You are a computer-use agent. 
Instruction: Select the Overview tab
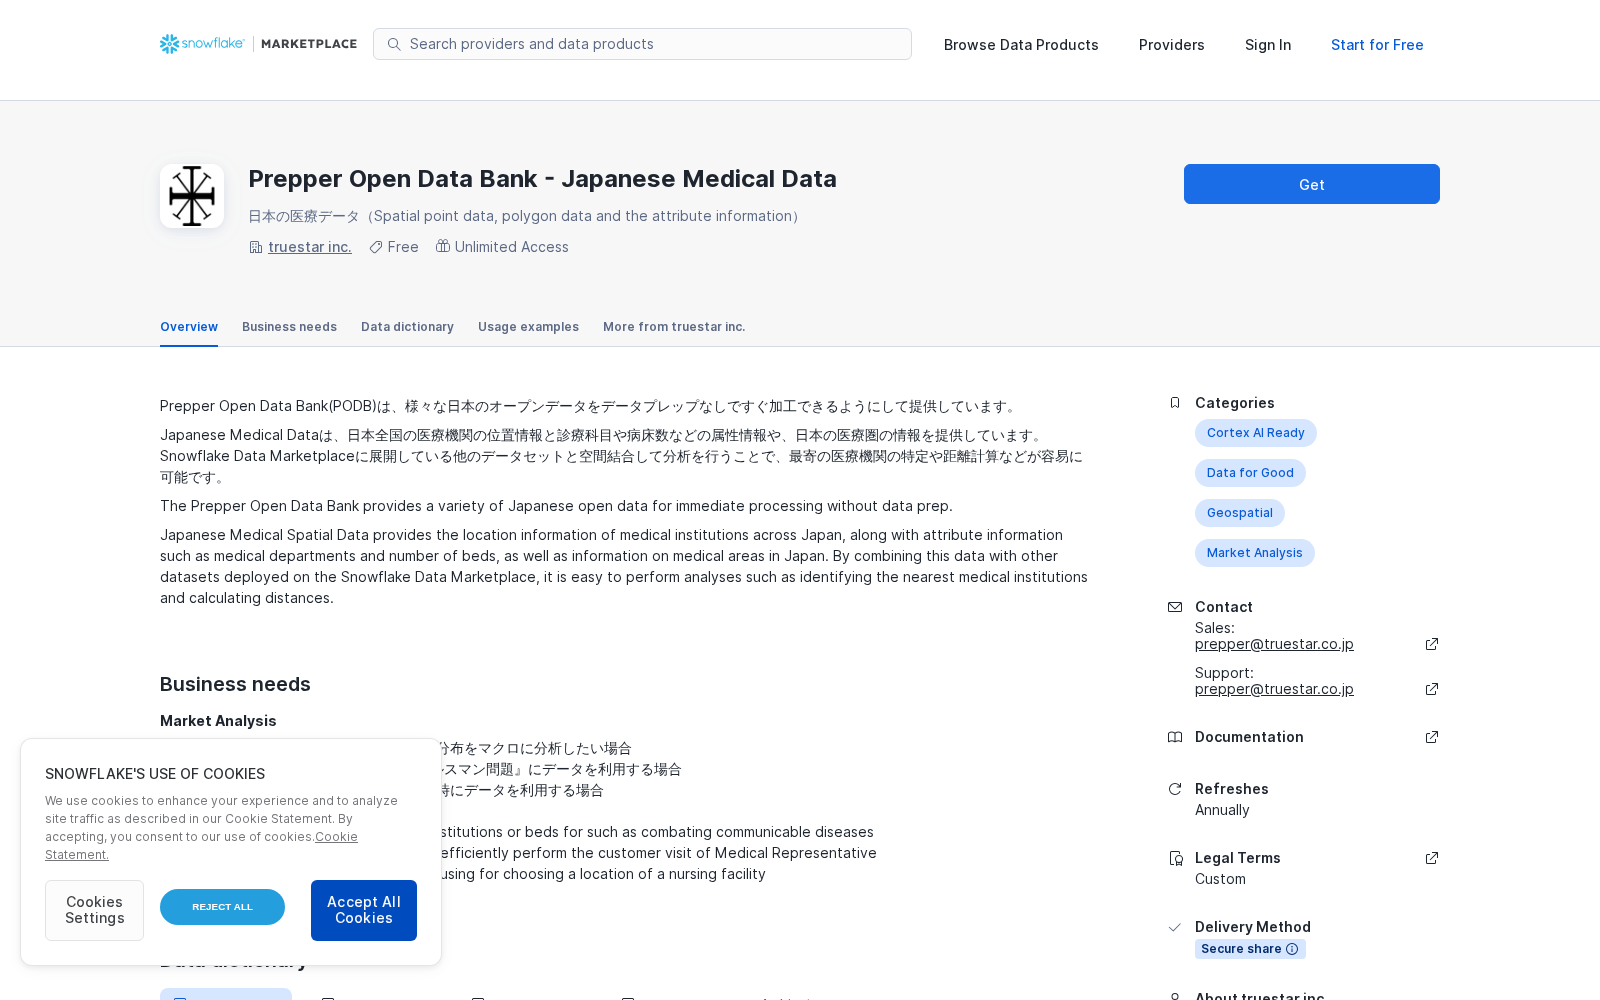coord(189,327)
